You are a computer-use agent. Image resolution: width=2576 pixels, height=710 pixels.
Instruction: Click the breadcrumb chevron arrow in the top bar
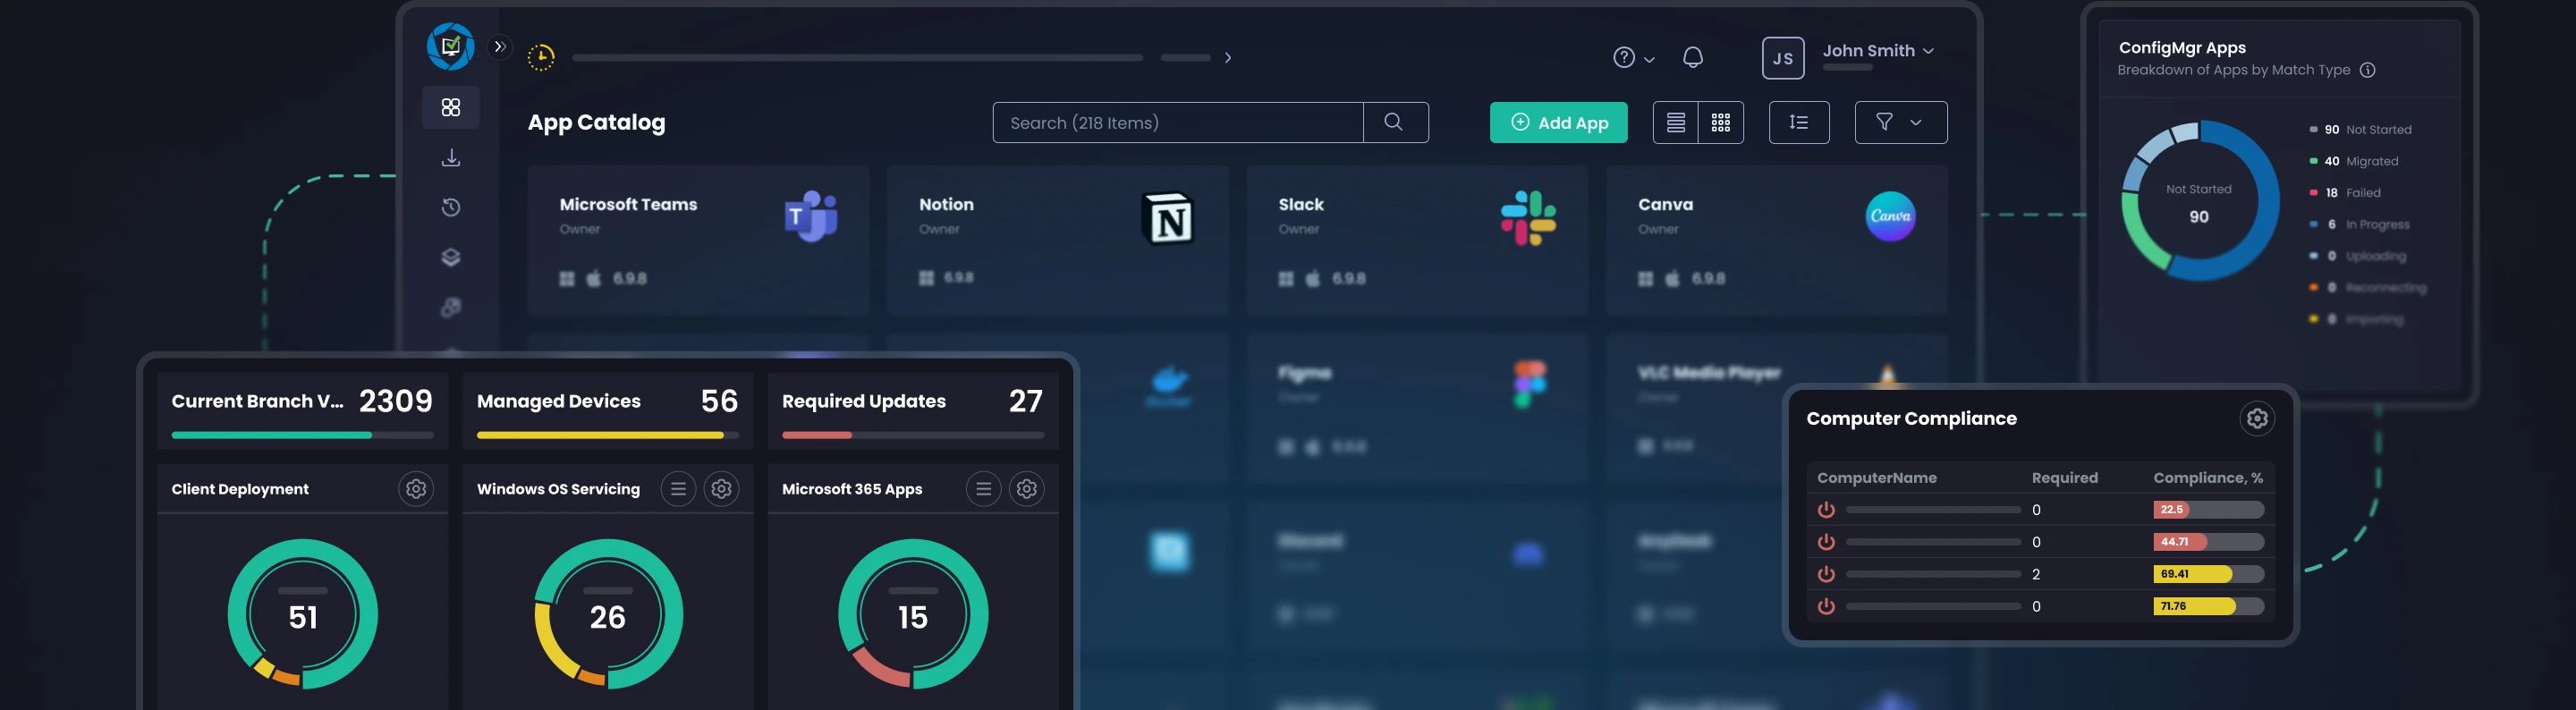pyautogui.click(x=1228, y=58)
